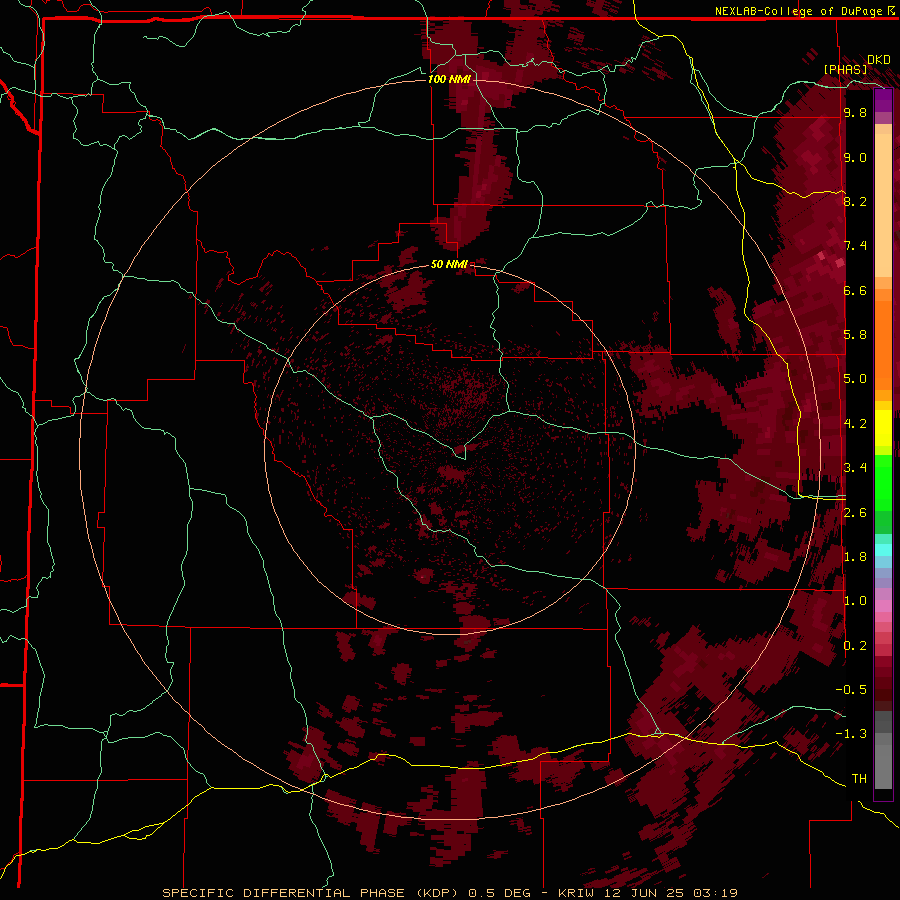Click the TH threshold label
The width and height of the screenshot is (900, 900).
coord(859,779)
